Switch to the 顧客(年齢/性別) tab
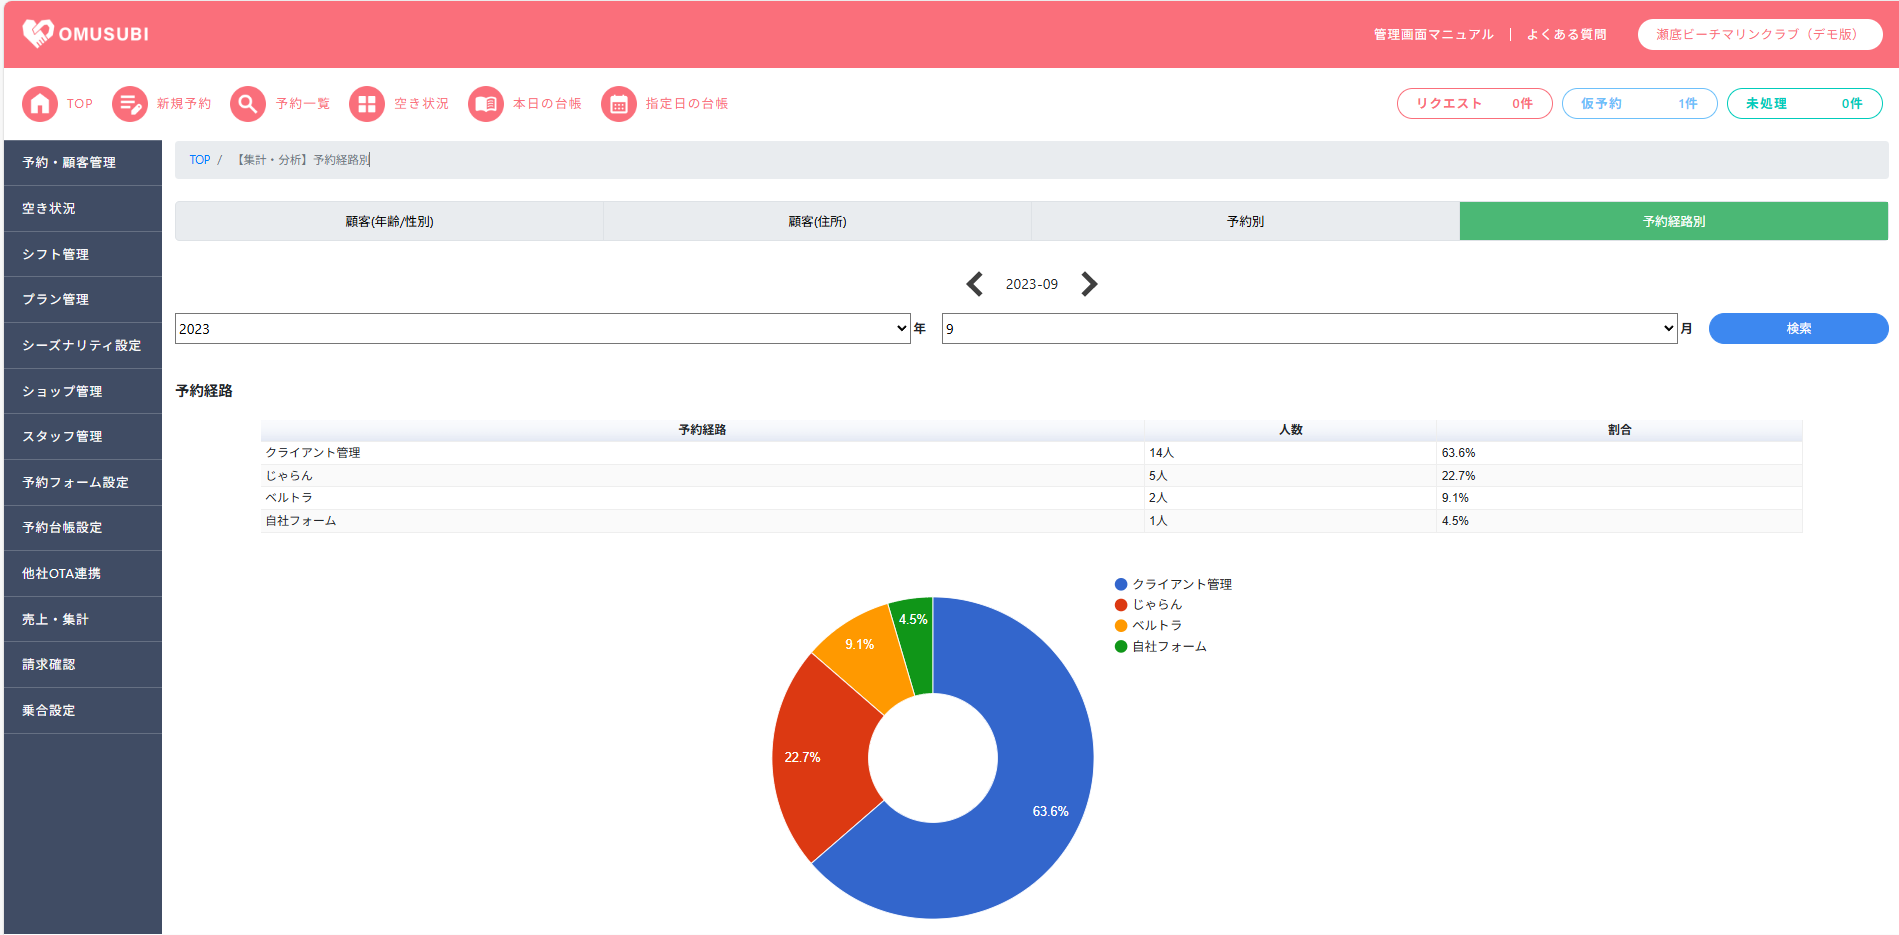Image resolution: width=1899 pixels, height=935 pixels. point(389,222)
